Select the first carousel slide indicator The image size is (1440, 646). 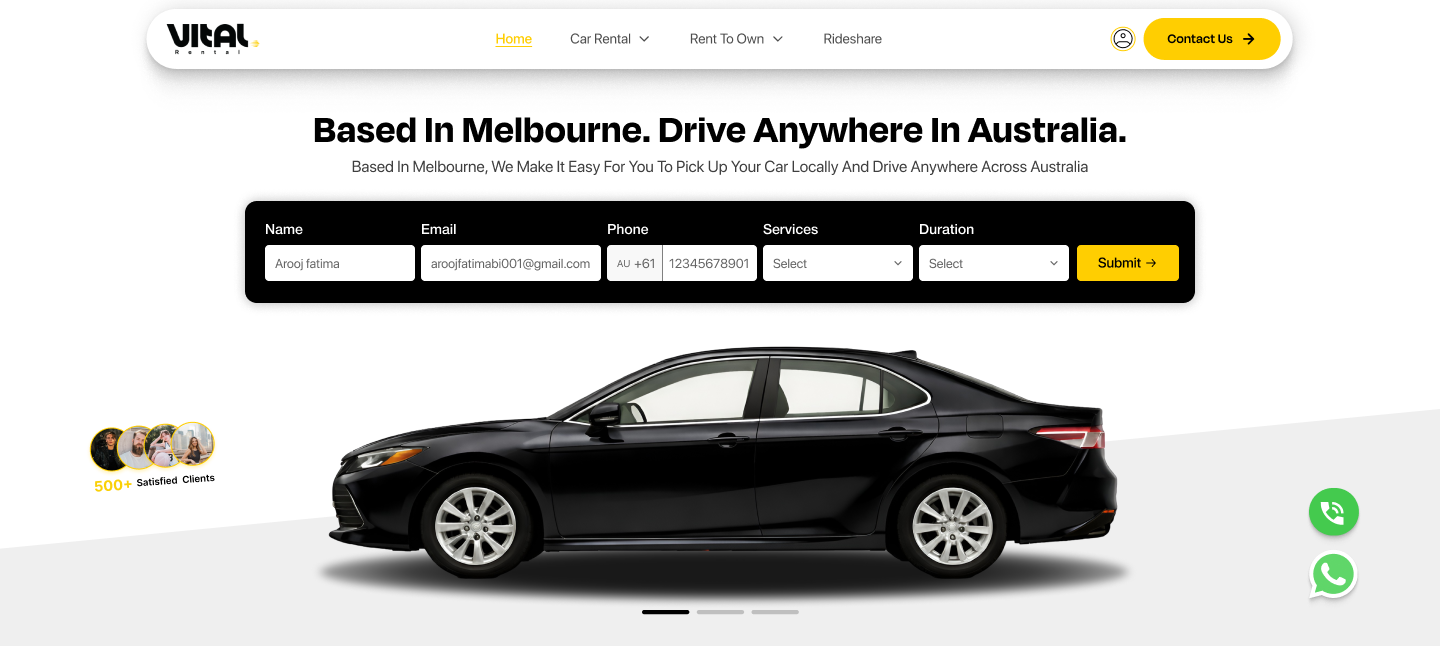click(666, 612)
